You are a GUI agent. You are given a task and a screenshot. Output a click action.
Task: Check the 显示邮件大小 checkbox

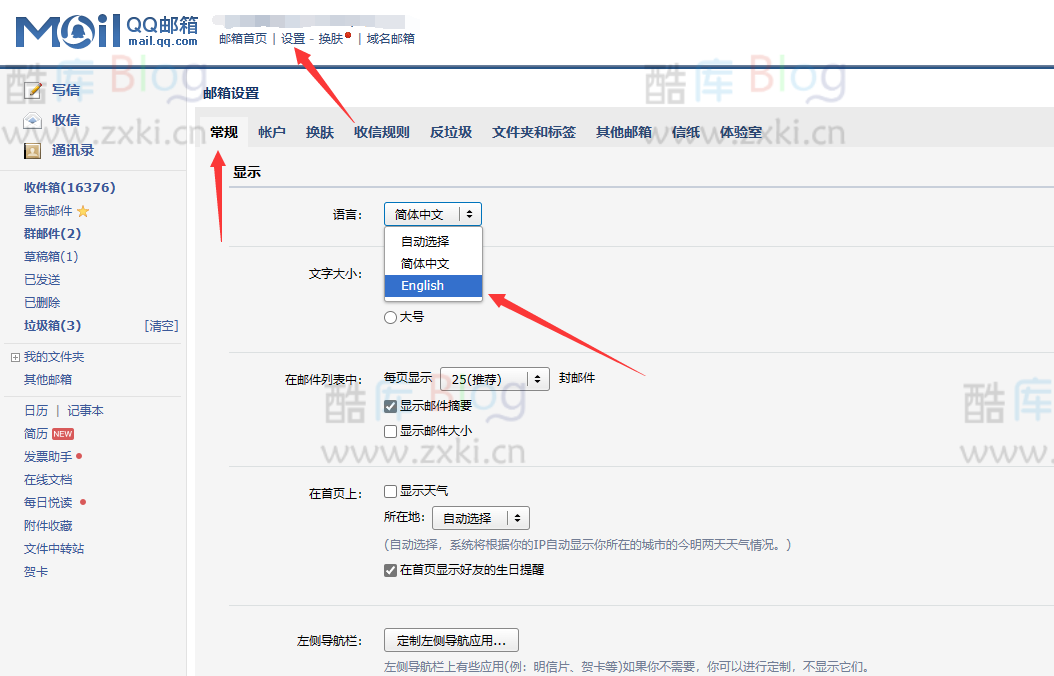click(x=390, y=430)
